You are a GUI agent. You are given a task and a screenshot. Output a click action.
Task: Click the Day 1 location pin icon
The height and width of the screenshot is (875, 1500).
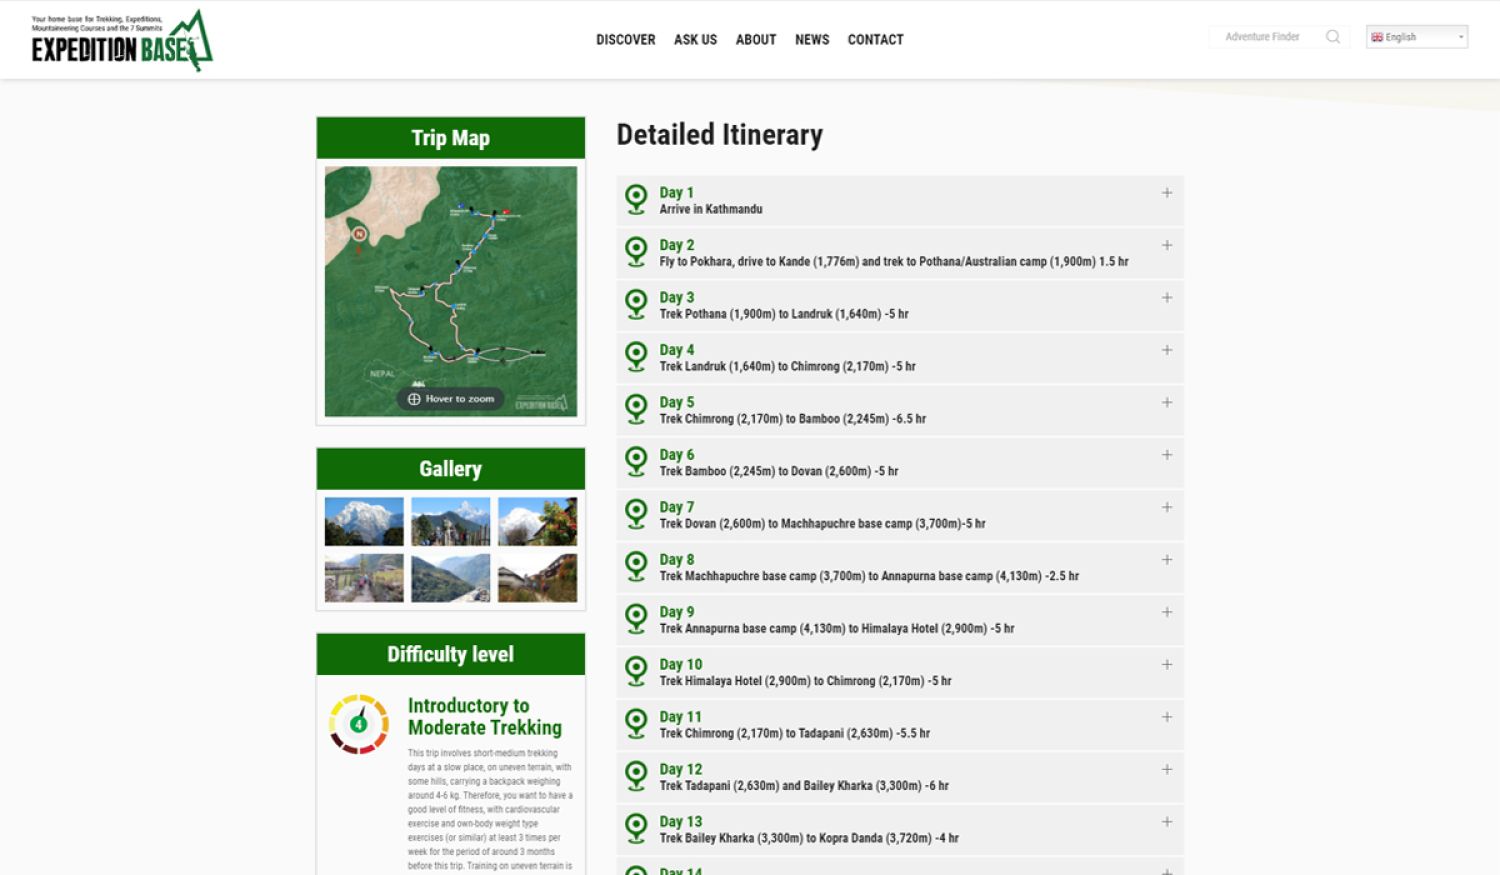pyautogui.click(x=636, y=199)
